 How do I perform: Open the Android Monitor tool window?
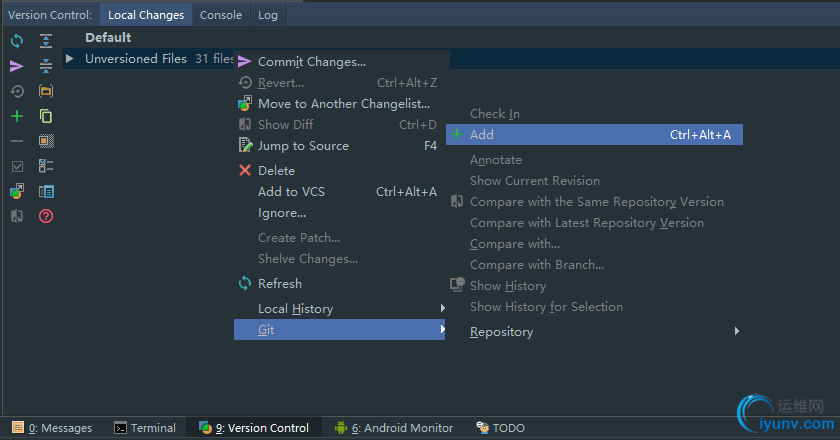[394, 428]
